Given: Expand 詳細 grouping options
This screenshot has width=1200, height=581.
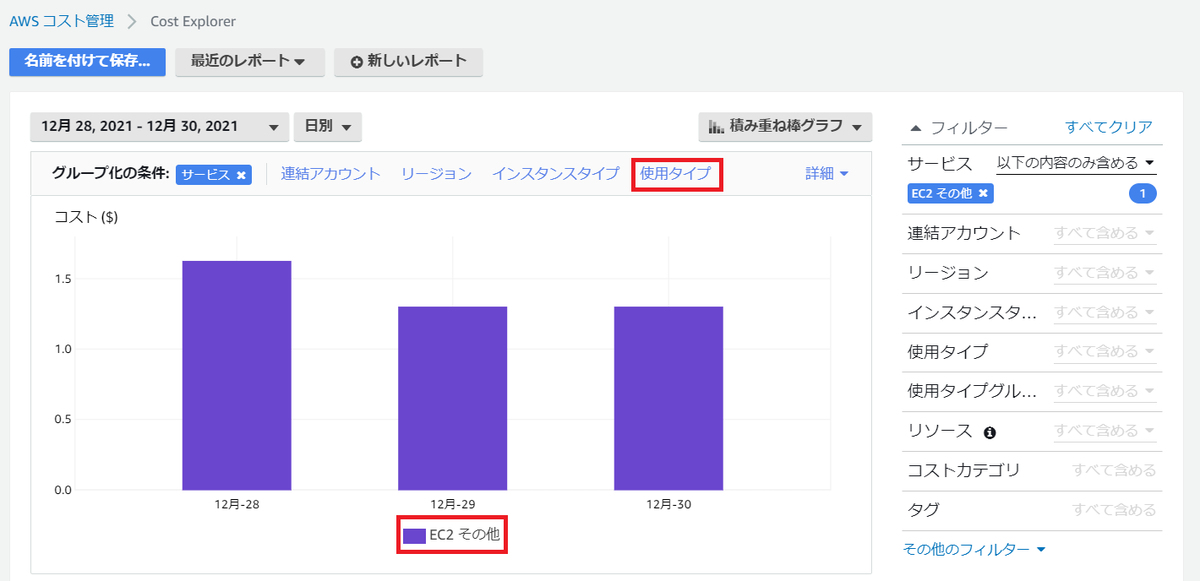Looking at the screenshot, I should (827, 173).
